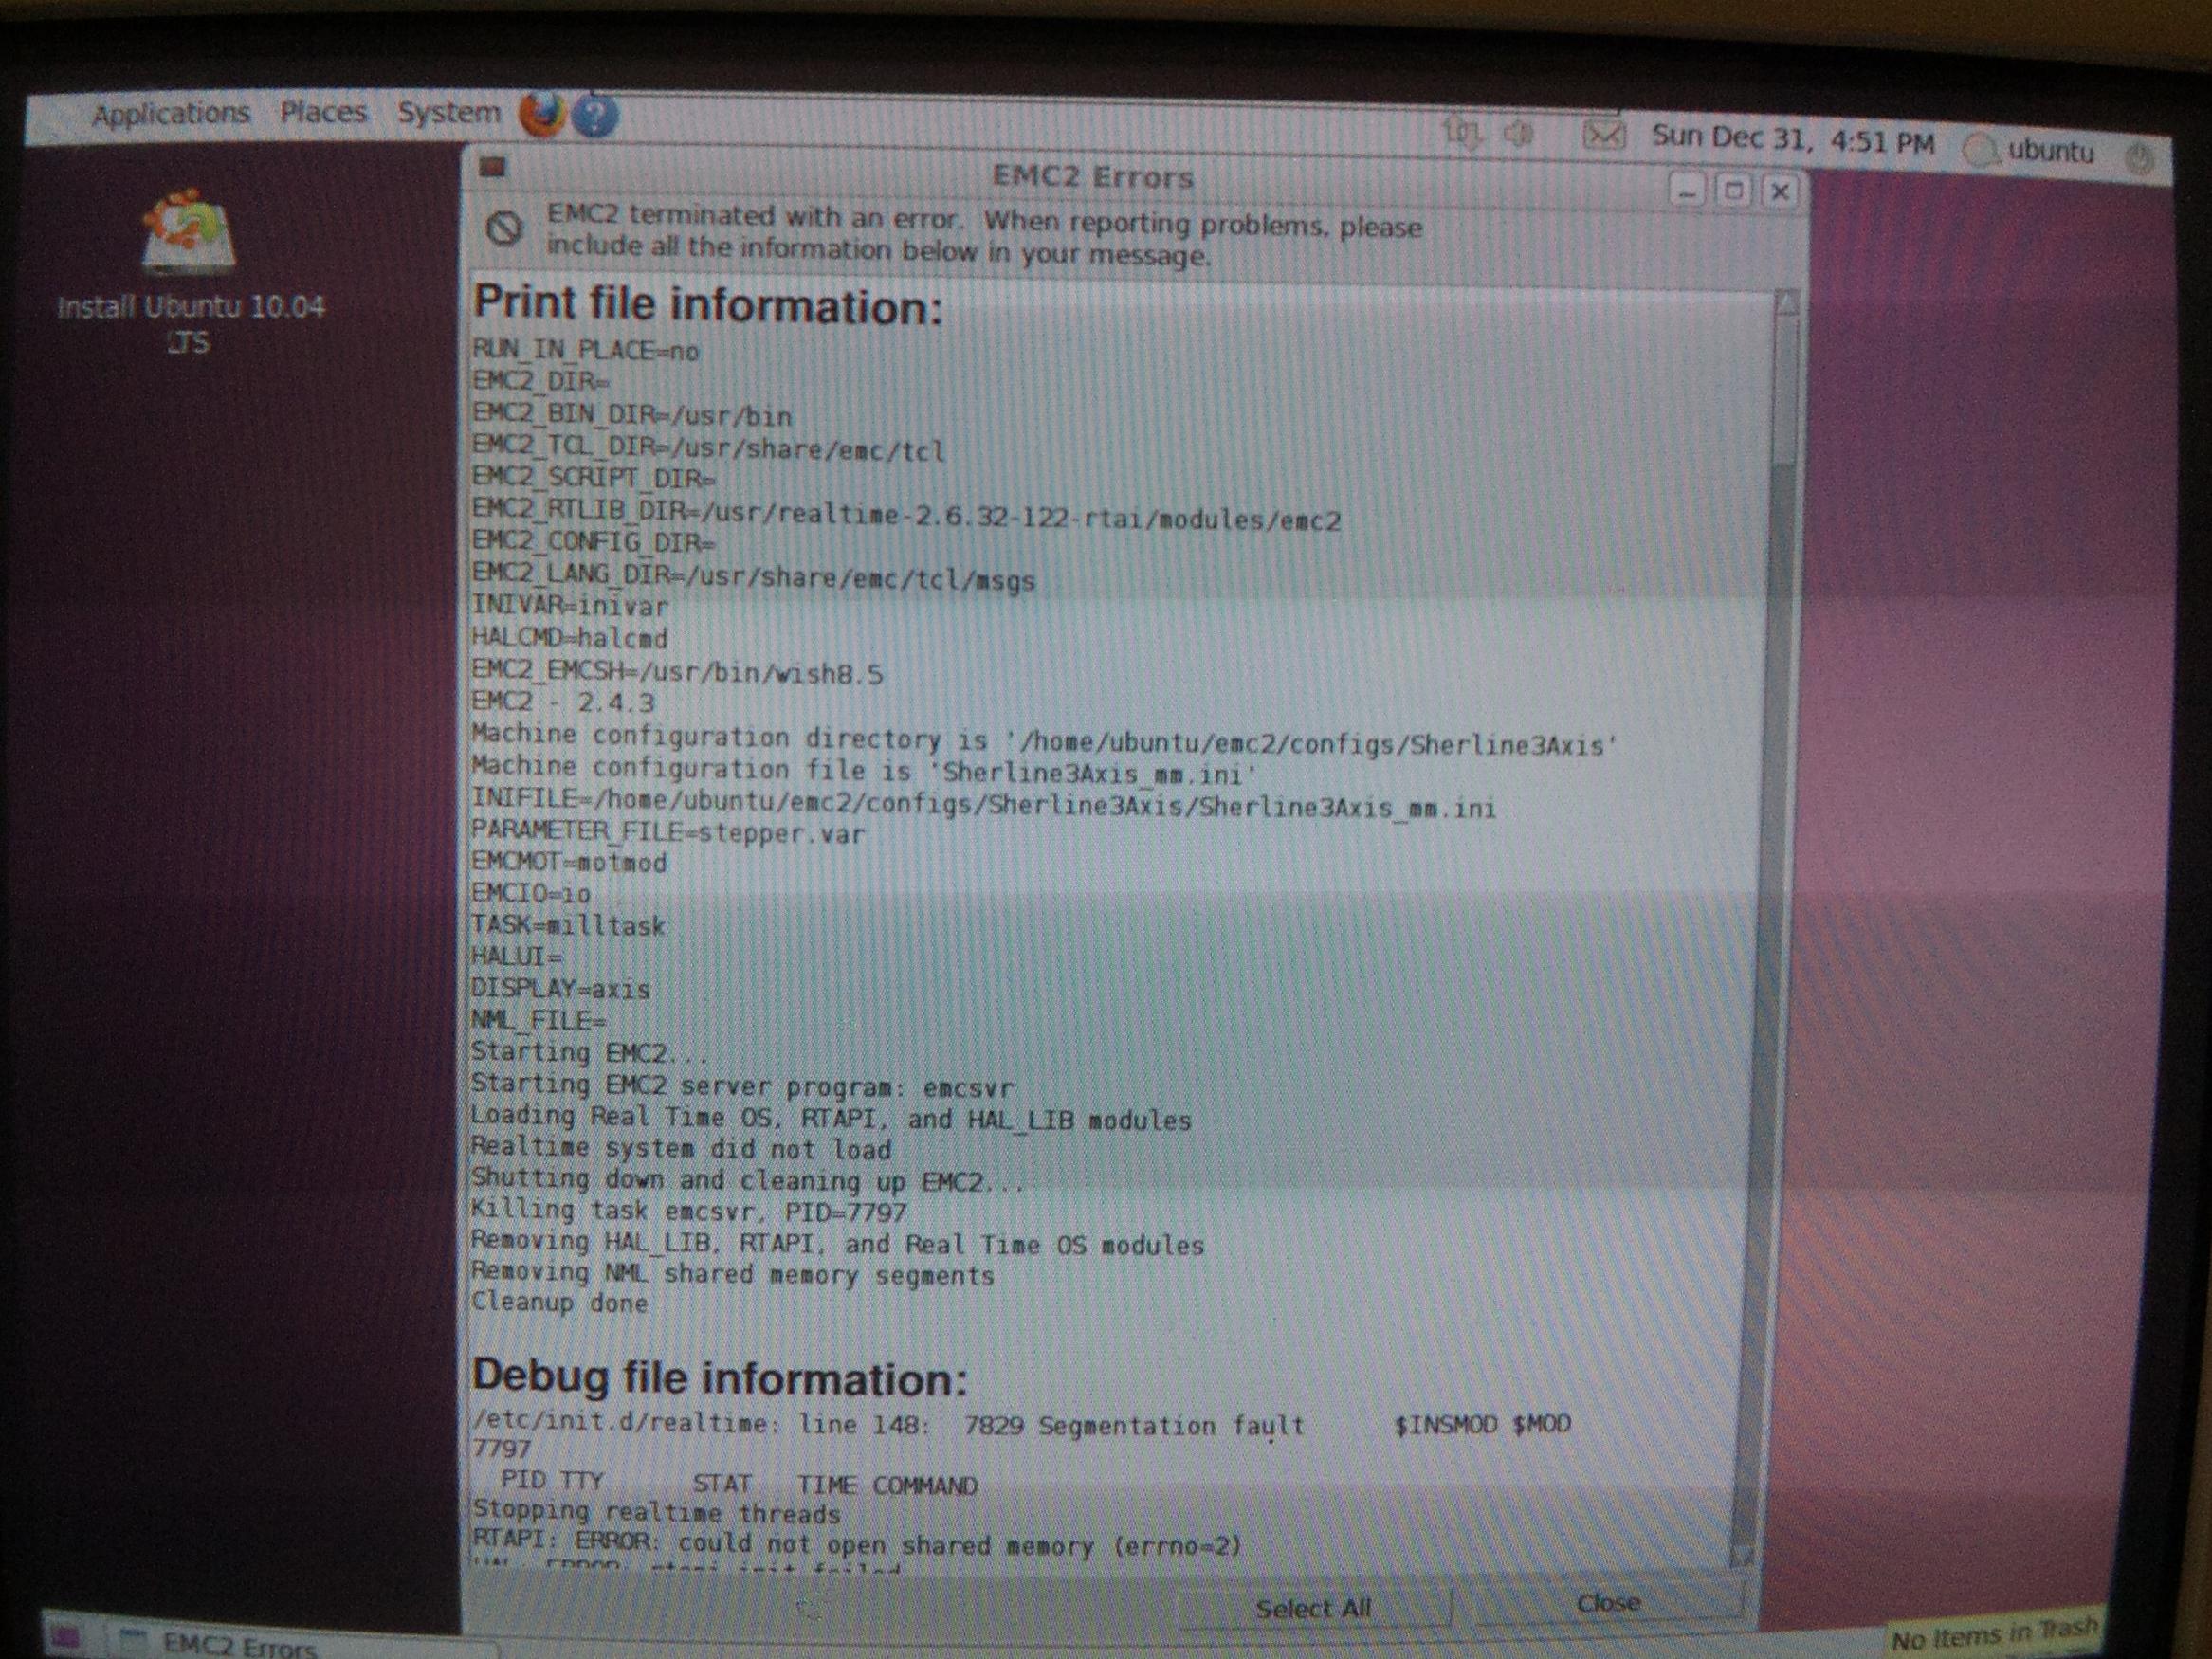Screen dimensions: 2212x1659
Task: Click the line 'NML_FILE='
Action: (x=539, y=1020)
